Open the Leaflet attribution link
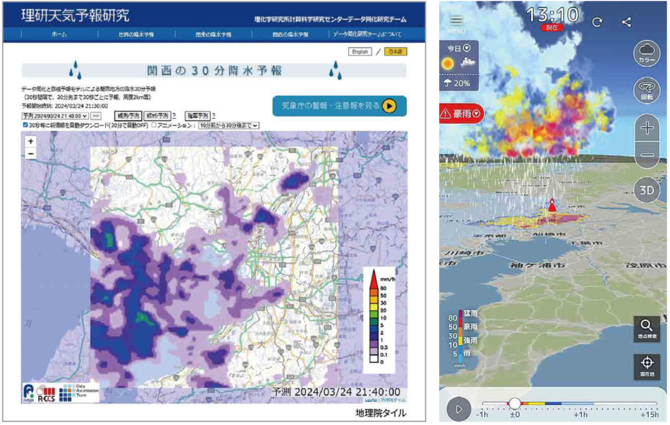The height and width of the screenshot is (425, 670). pos(370,400)
